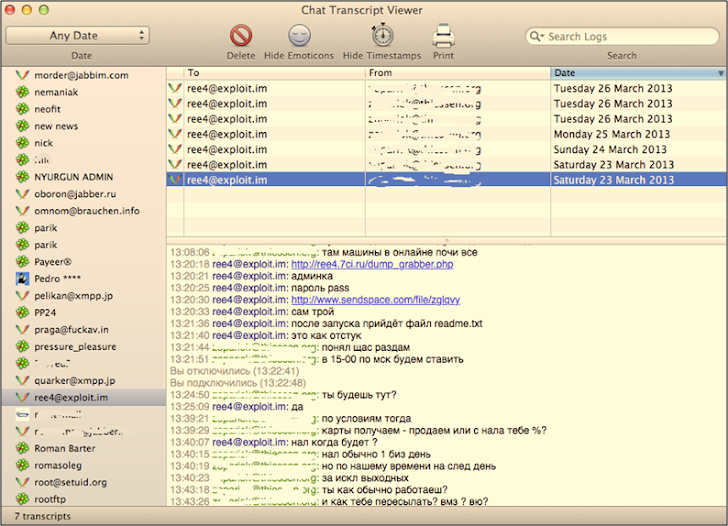
Task: Click the icon beside quarker@xmpp.jp
Action: [x=22, y=381]
